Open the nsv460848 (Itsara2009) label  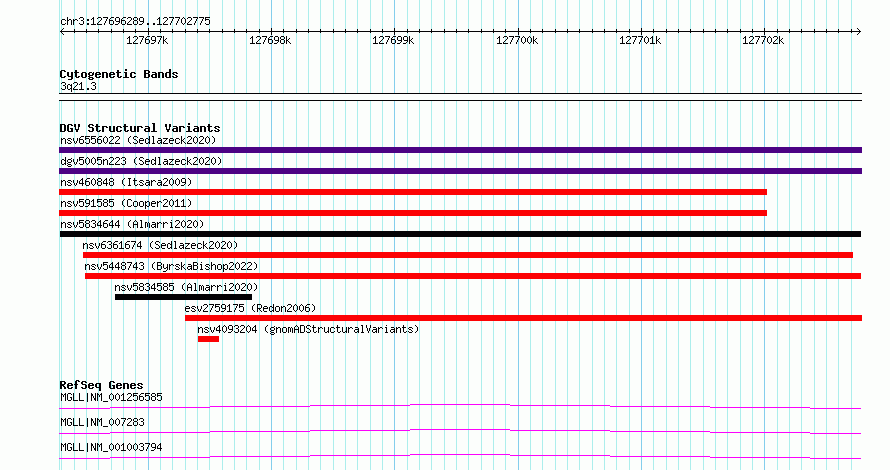point(126,182)
